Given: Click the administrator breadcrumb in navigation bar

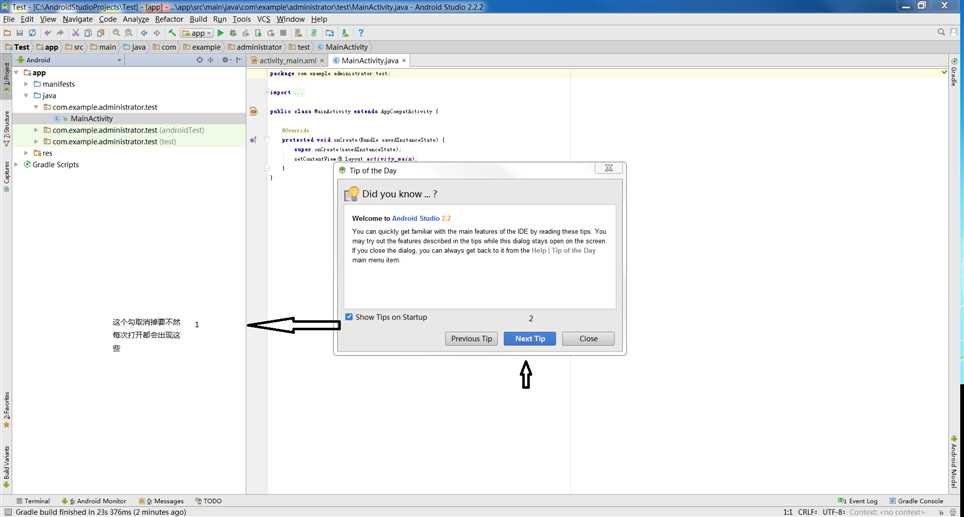Looking at the screenshot, I should (x=255, y=47).
